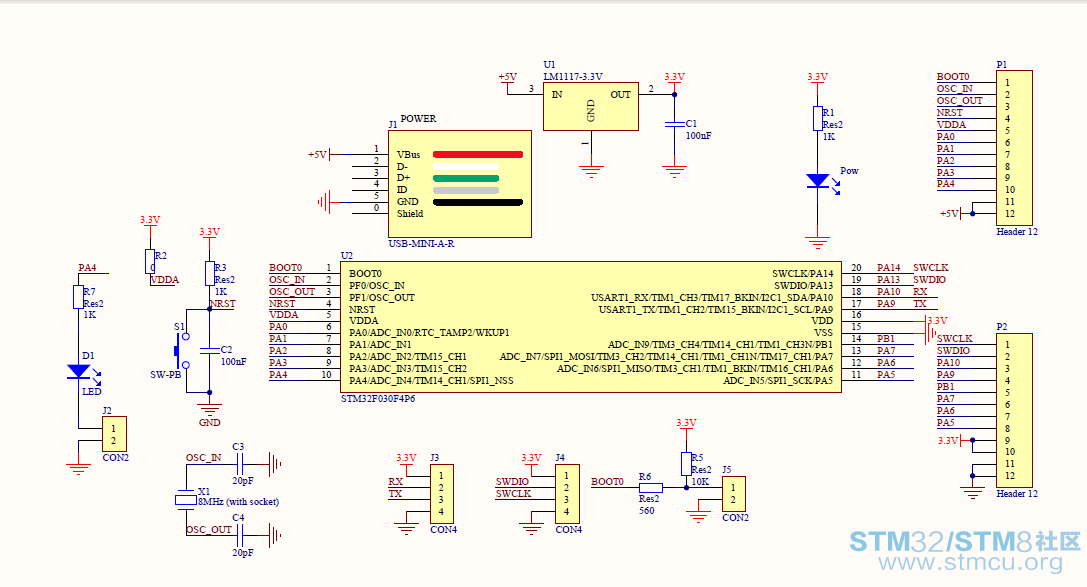Click the SWDIO/PA13 pin name inside U2

tap(803, 286)
